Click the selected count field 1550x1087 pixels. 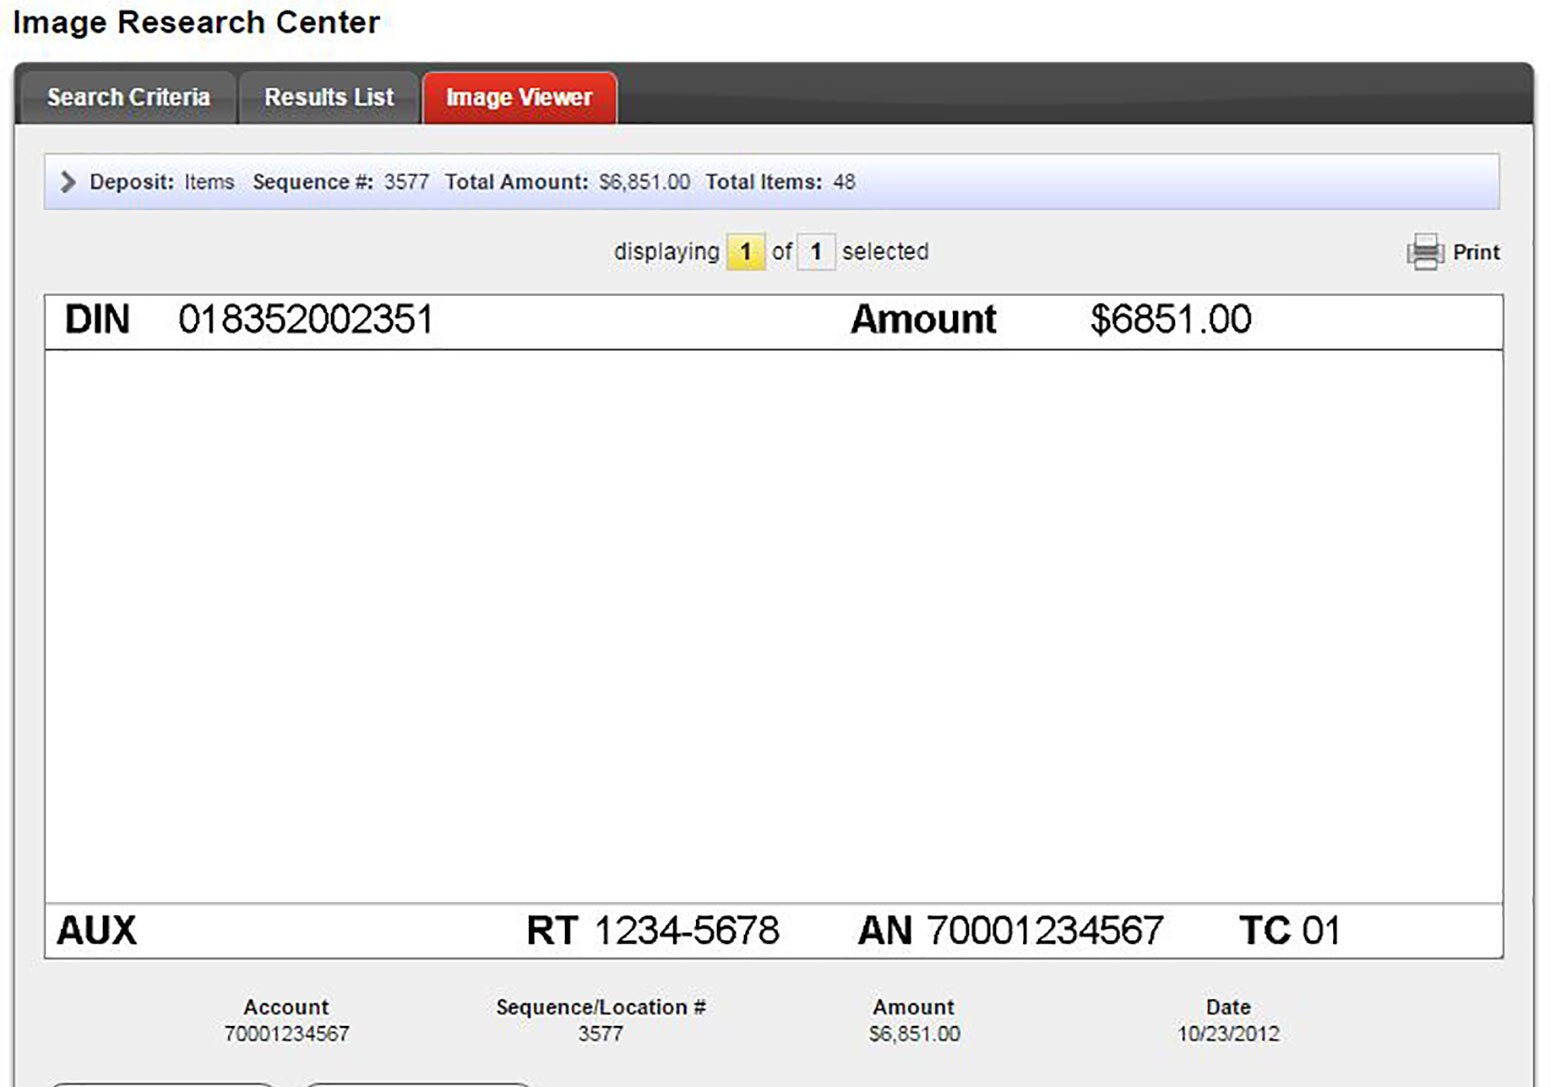click(817, 251)
